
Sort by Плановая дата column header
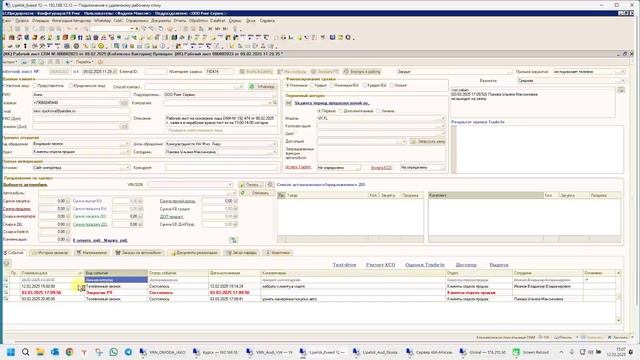[51, 273]
